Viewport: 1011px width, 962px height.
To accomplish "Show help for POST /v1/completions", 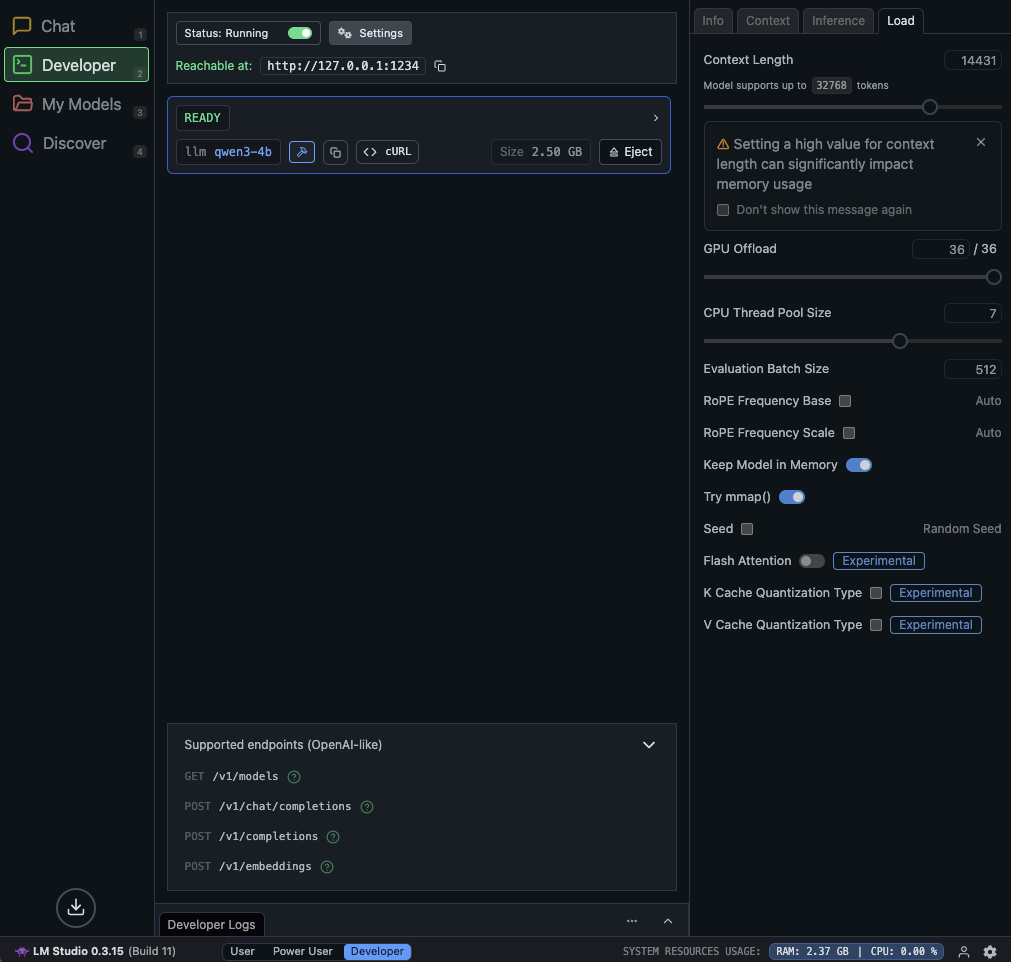I will click(333, 836).
